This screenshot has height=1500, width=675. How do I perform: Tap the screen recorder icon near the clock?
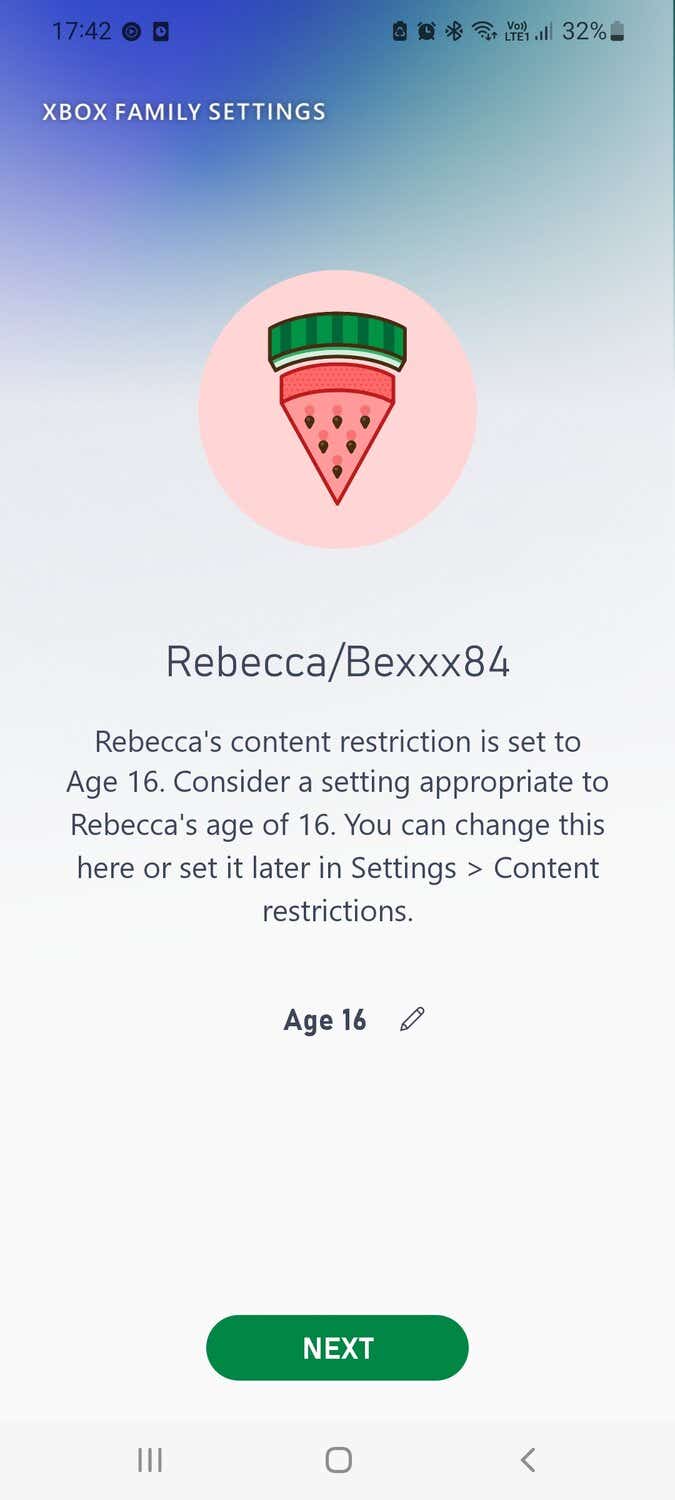click(x=163, y=31)
